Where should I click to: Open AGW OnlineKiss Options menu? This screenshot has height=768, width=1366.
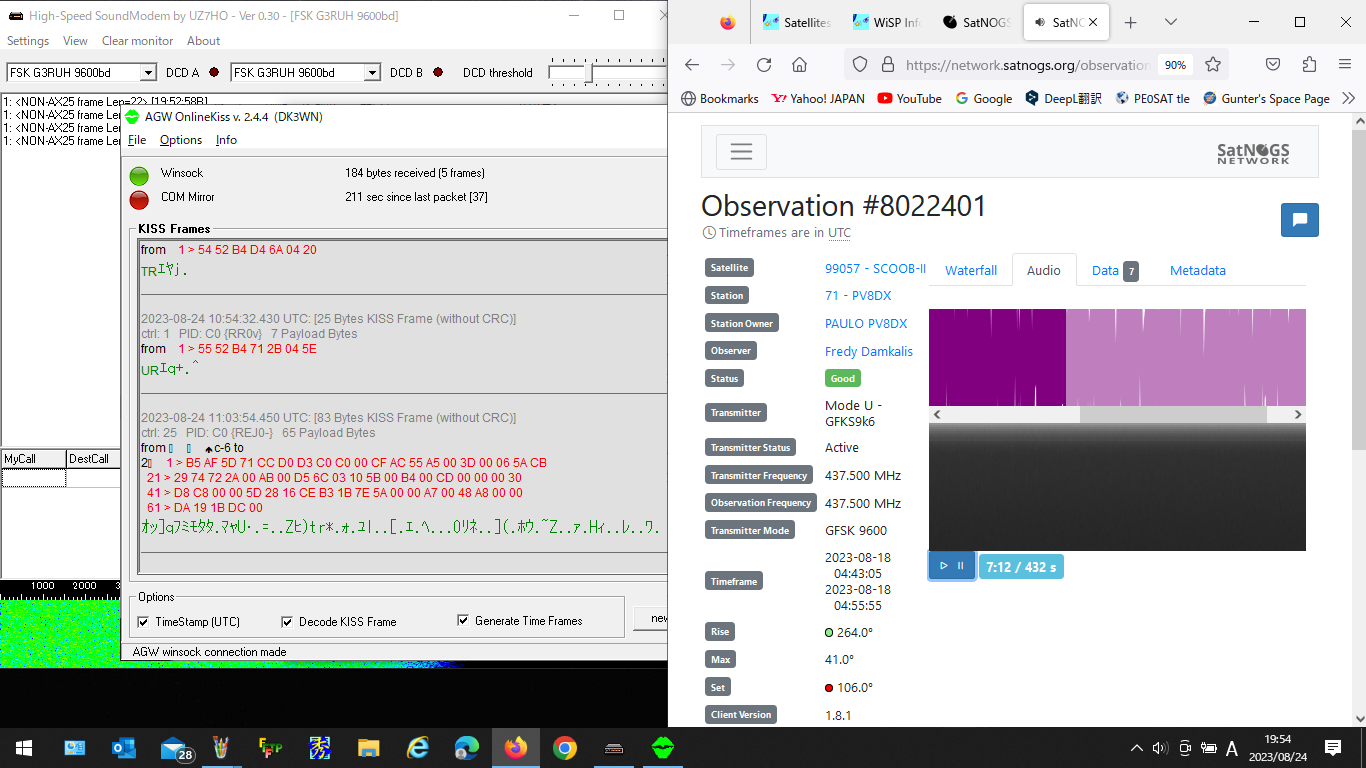pos(181,140)
